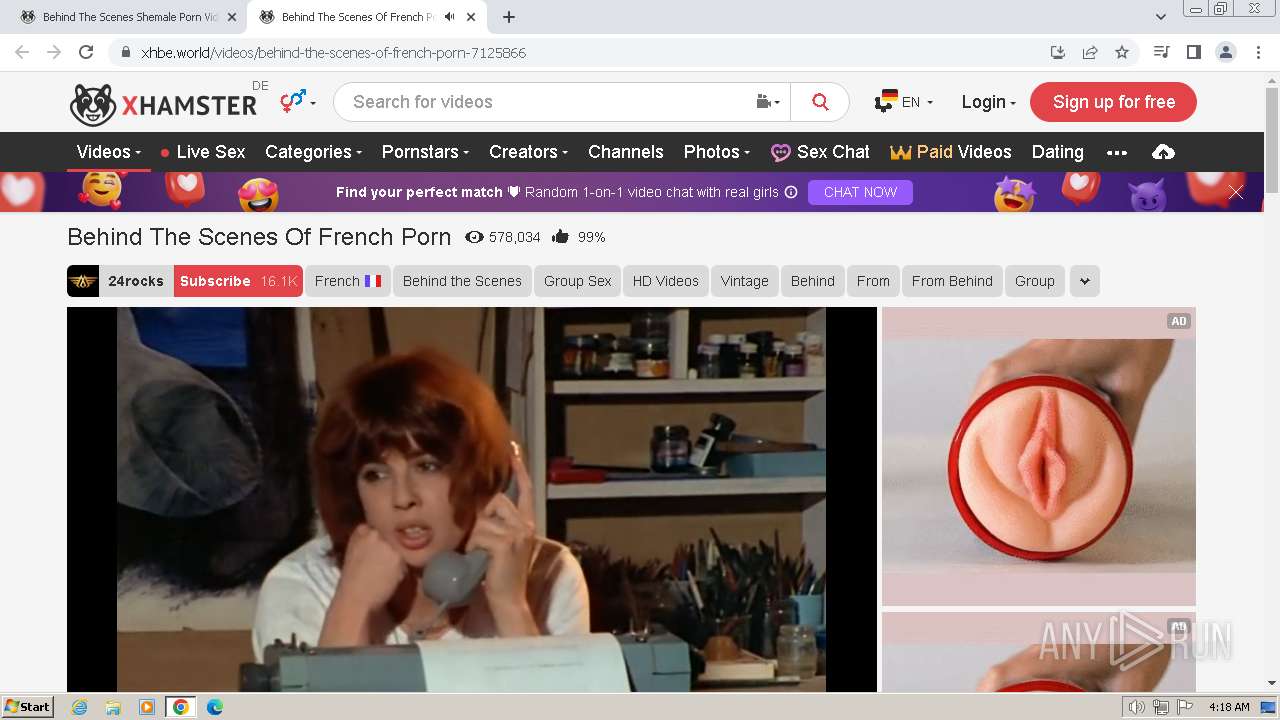Open the orientation selector icon
Screen dimensions: 1280x720
[297, 101]
